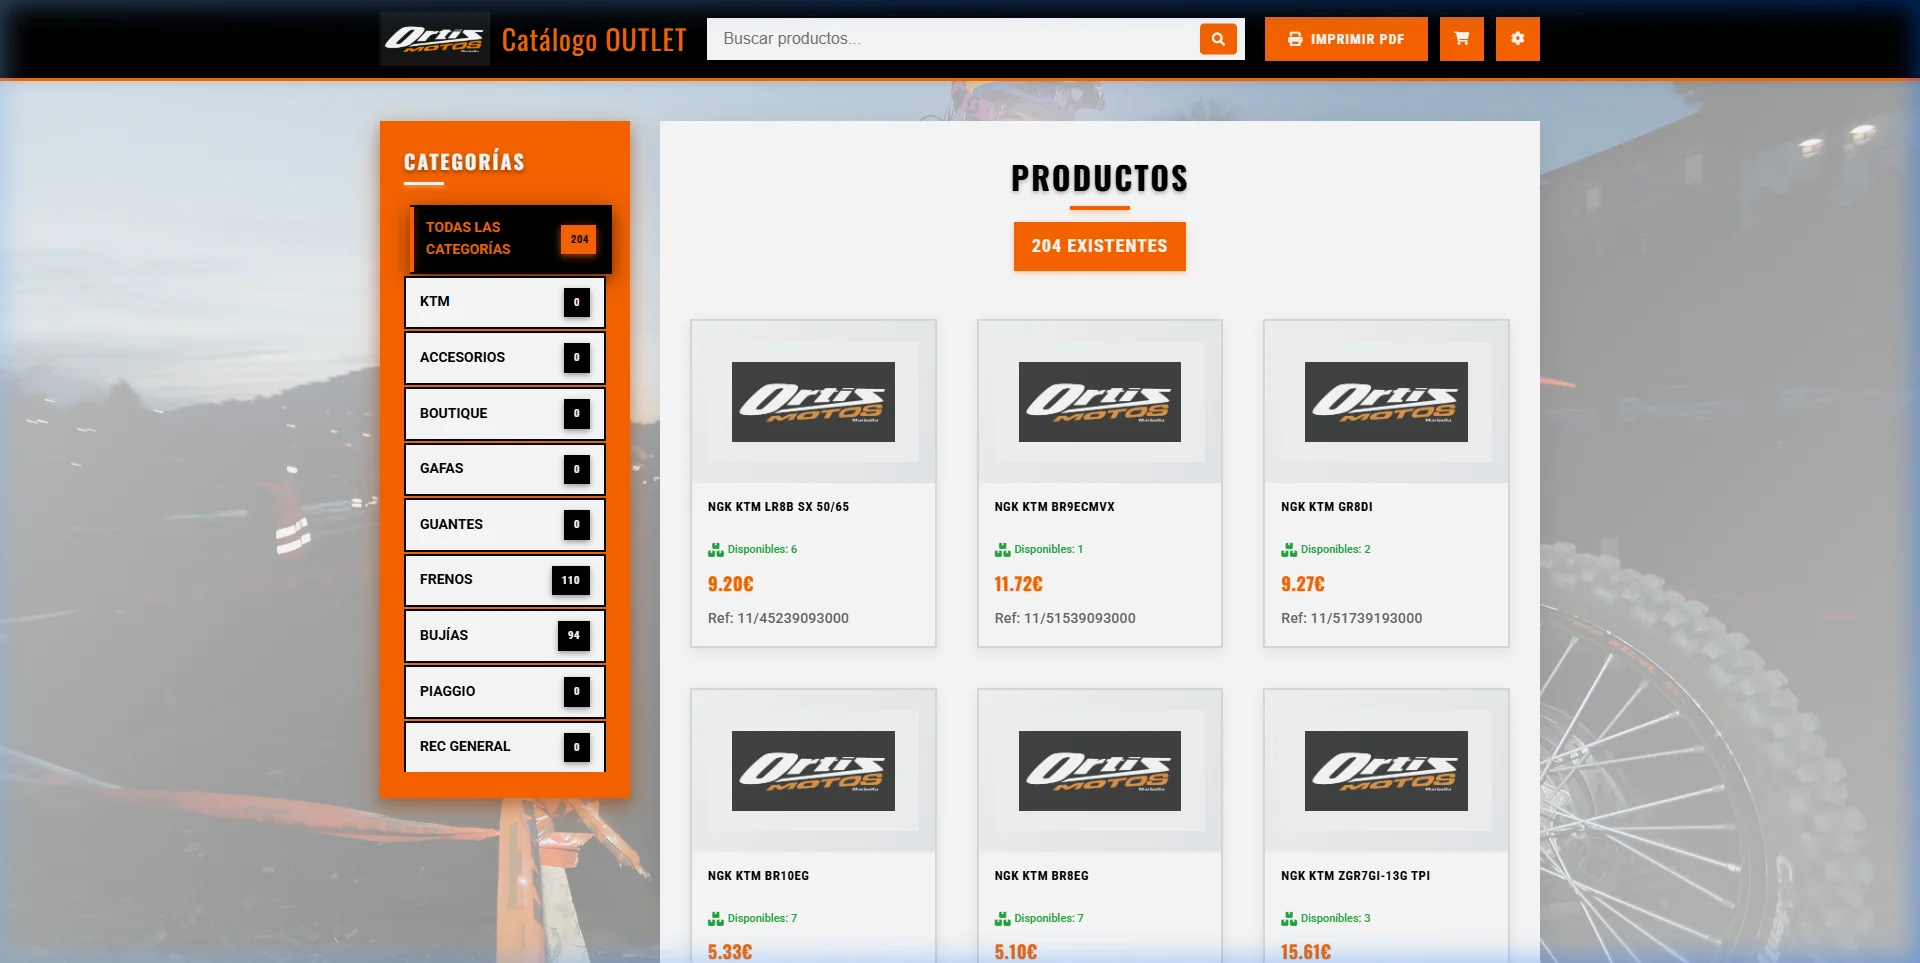
Task: Select the REC GENERAL category
Action: point(505,747)
